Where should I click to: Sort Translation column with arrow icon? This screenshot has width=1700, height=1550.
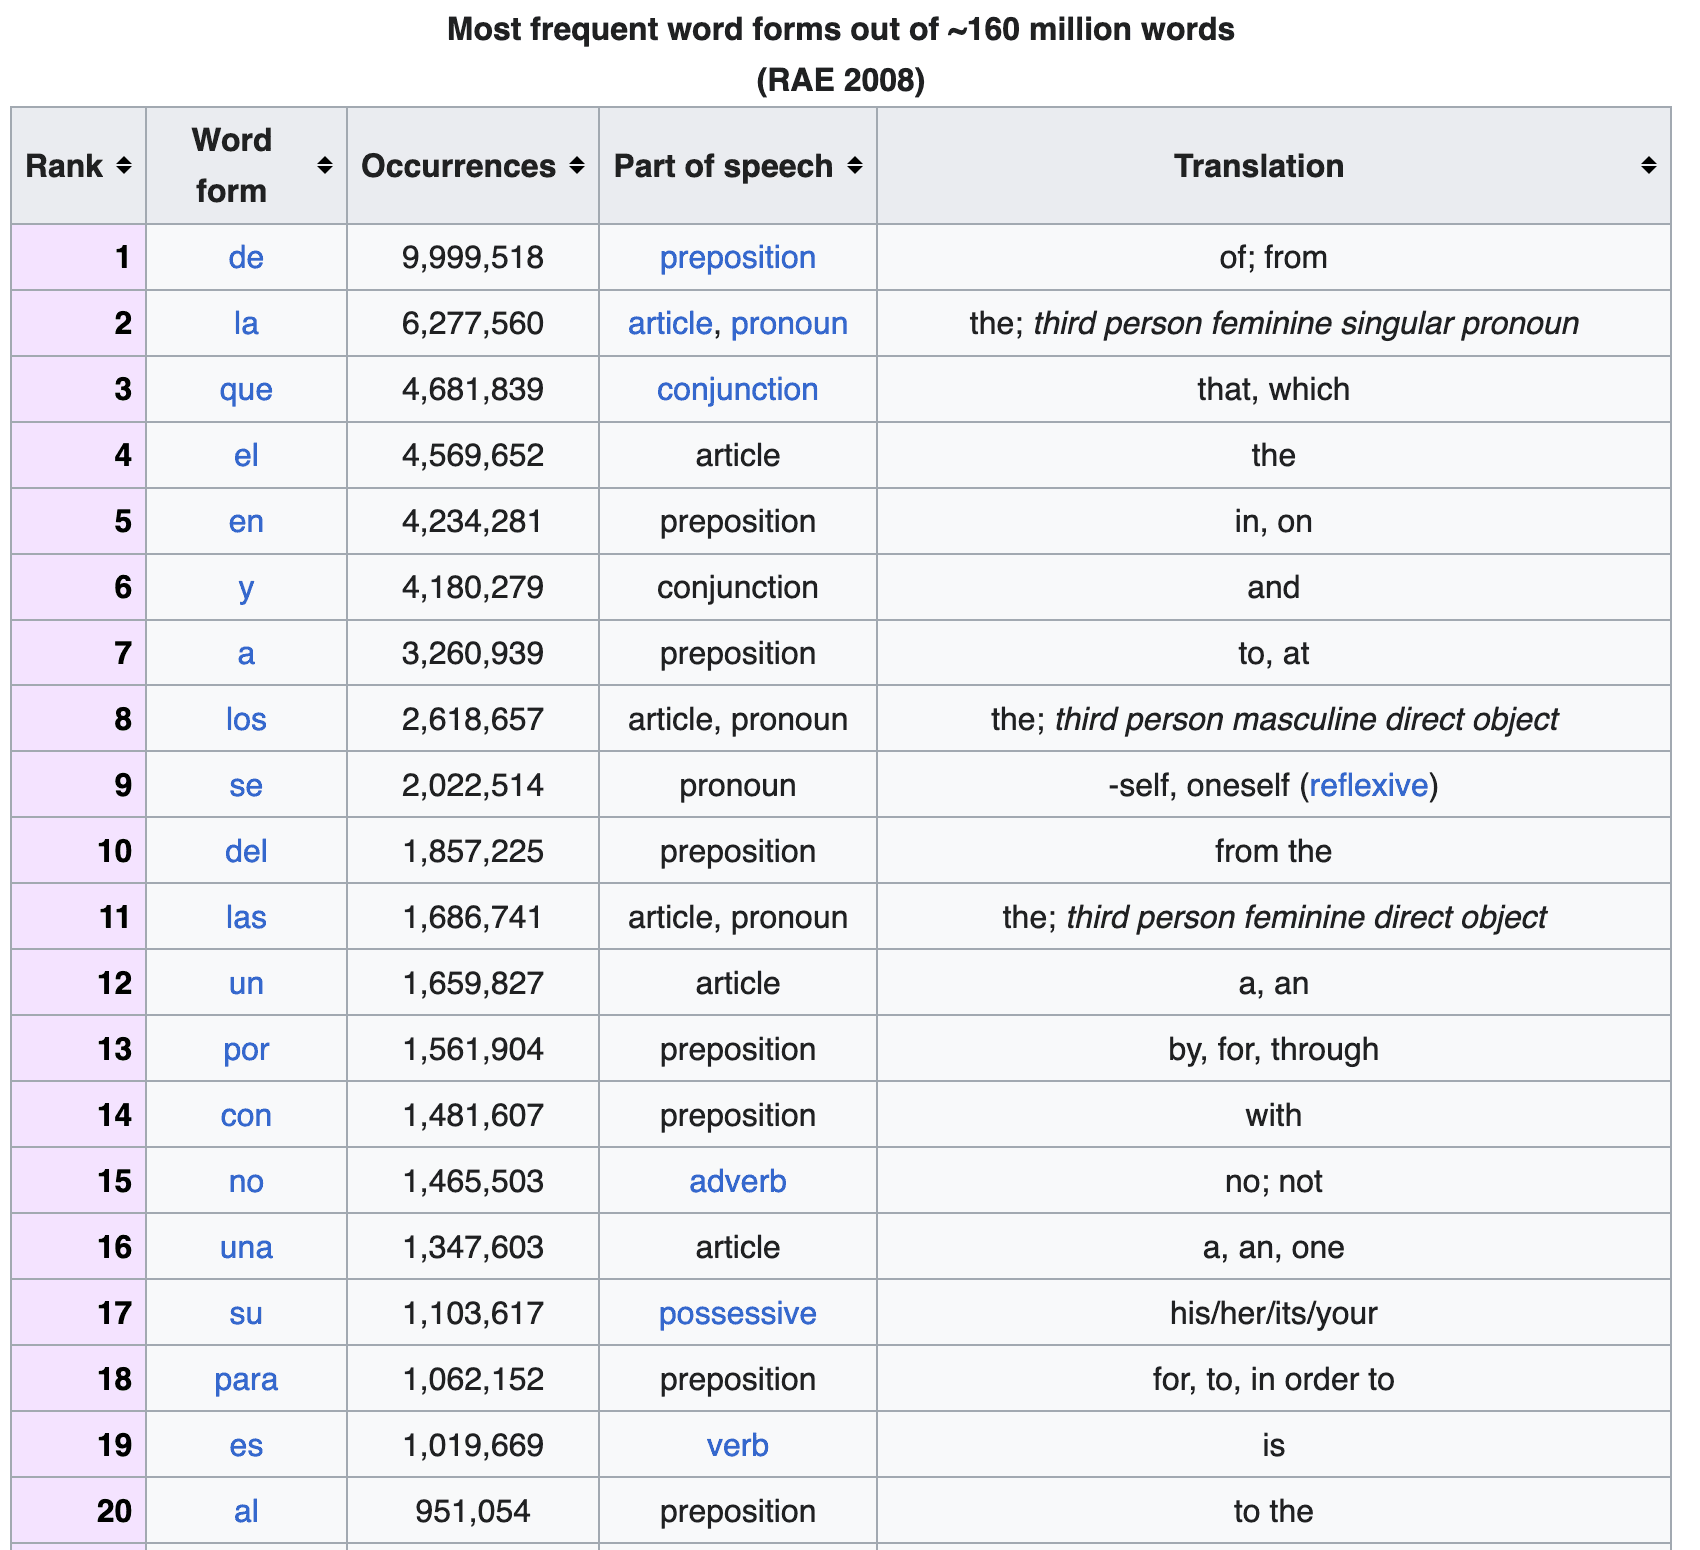(1649, 166)
